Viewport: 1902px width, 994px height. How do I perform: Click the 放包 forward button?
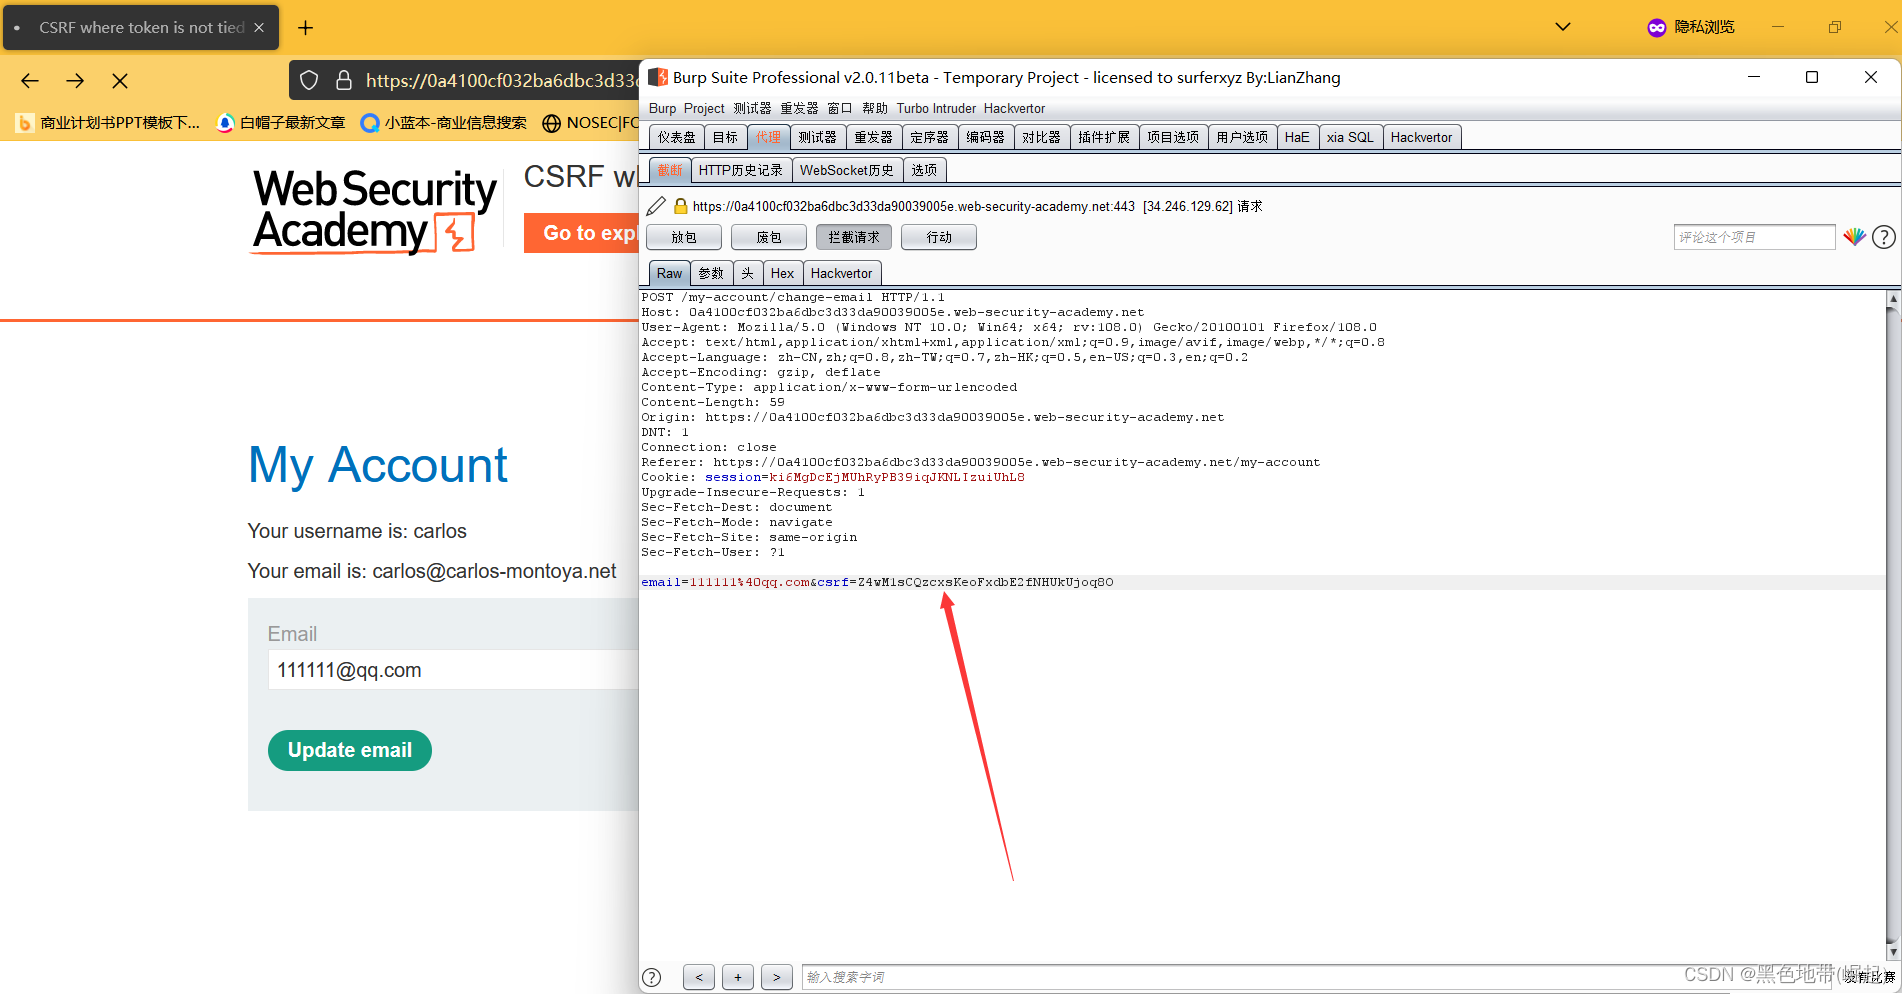pyautogui.click(x=684, y=237)
